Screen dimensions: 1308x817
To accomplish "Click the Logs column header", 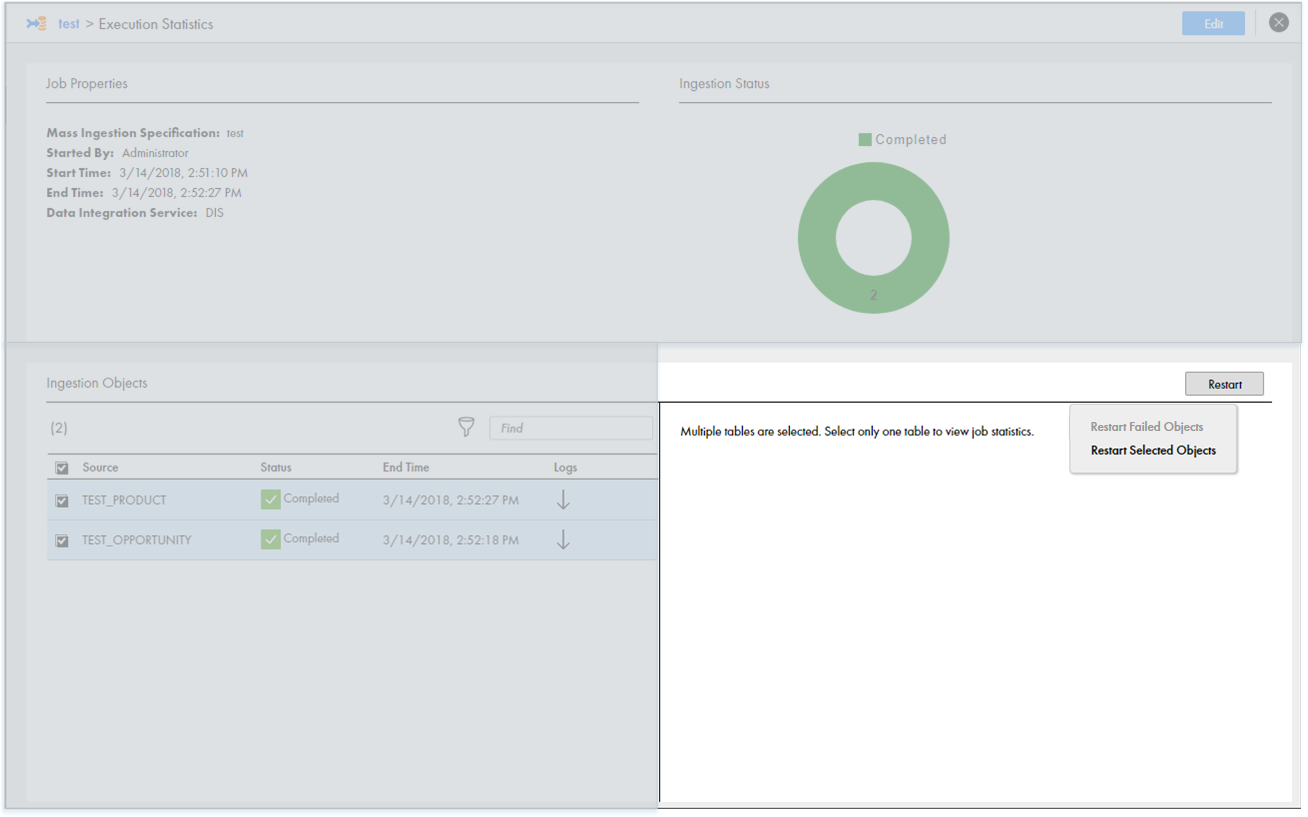I will [565, 468].
